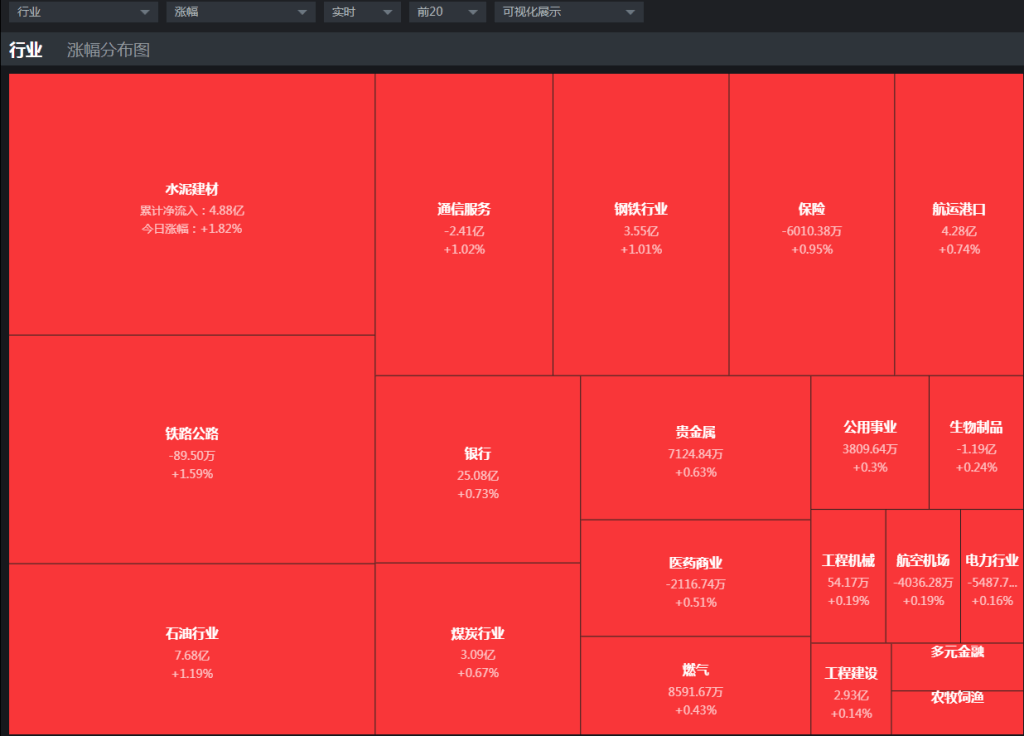The height and width of the screenshot is (736, 1024).
Task: Select the 银行 sector tile
Action: point(477,469)
